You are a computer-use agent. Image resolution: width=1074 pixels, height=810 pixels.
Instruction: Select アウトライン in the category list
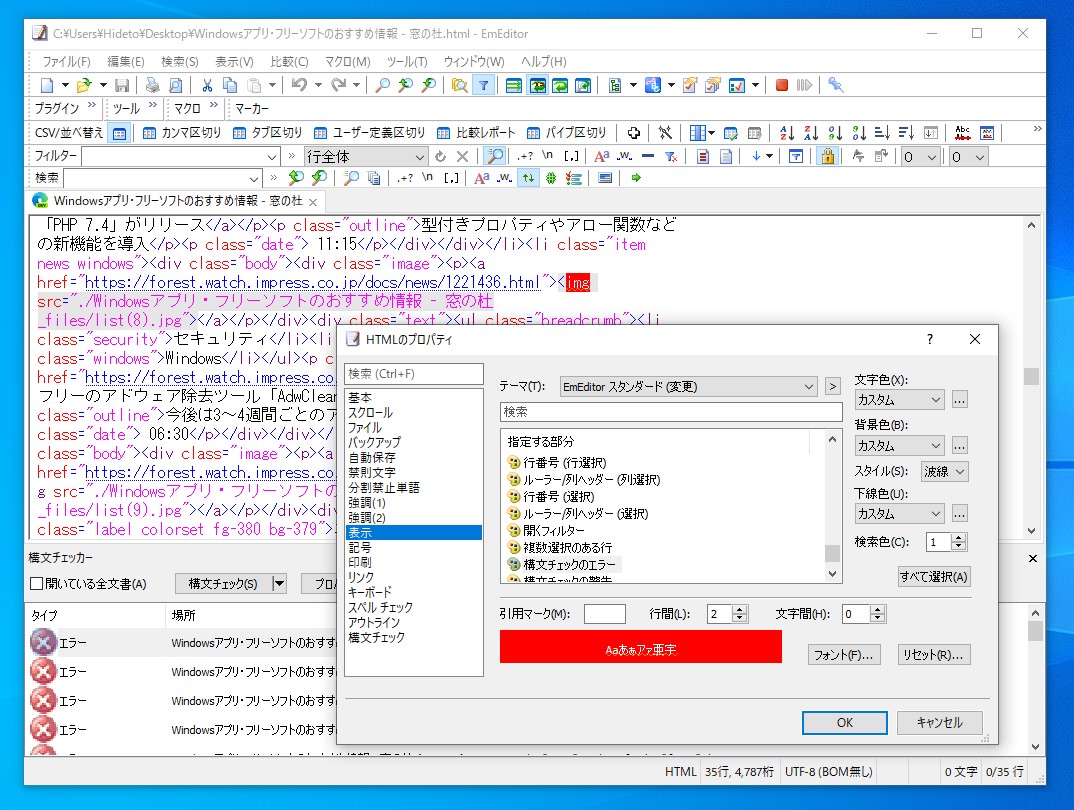point(373,622)
